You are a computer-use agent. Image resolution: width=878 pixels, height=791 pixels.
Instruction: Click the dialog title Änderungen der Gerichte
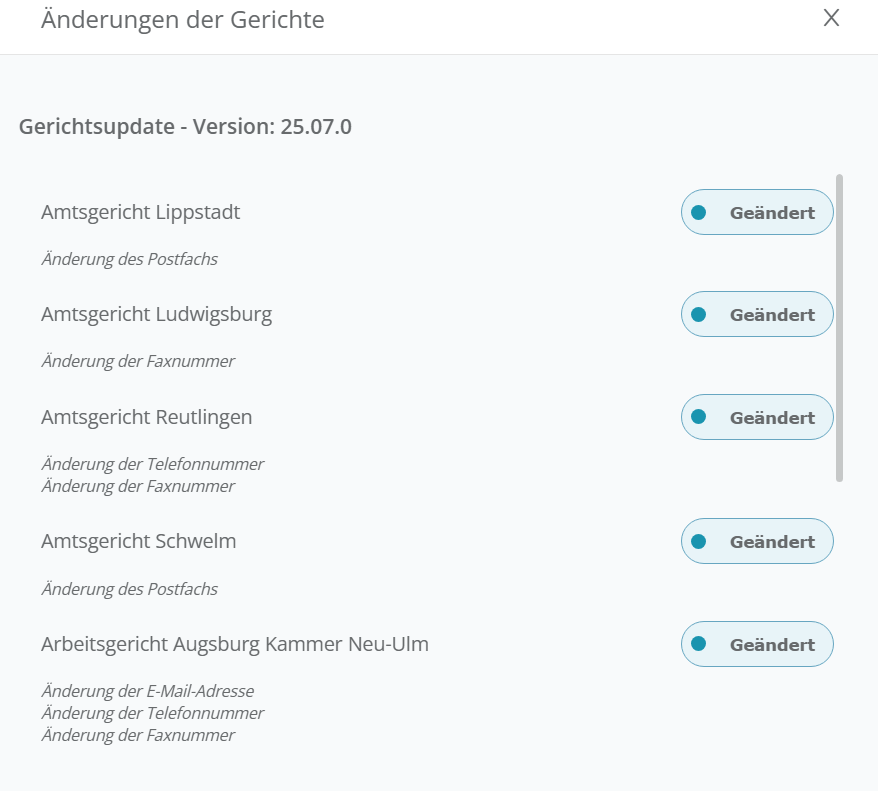click(182, 19)
